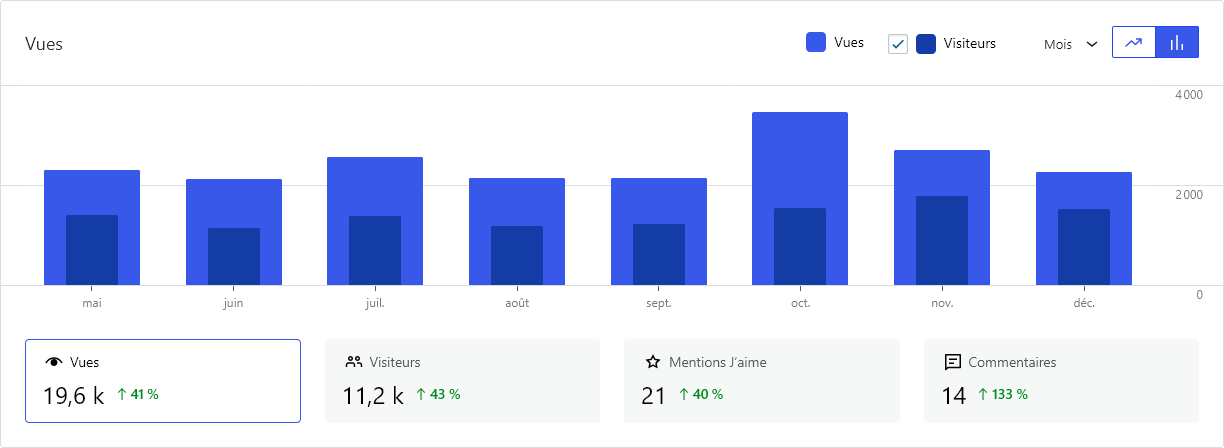Click the star icon for Mentions J'aime
Viewport: 1224px width, 448px height.
click(x=653, y=363)
